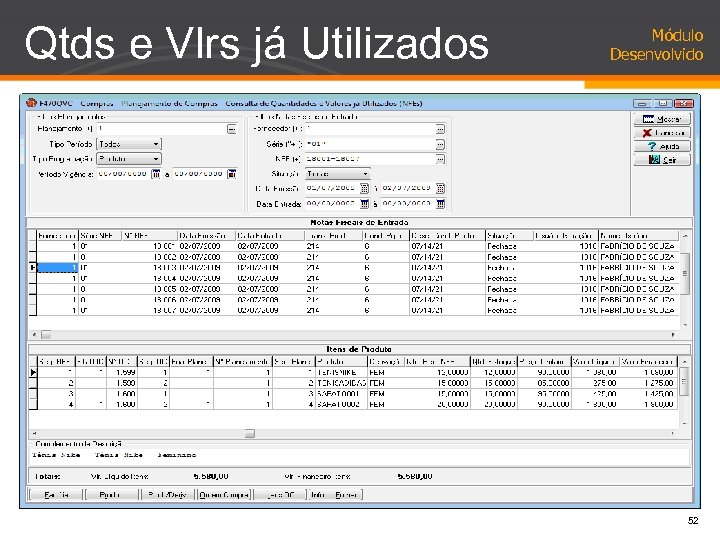The image size is (720, 540).
Task: Click the Ordem Compra button at bottom
Action: coord(224,495)
